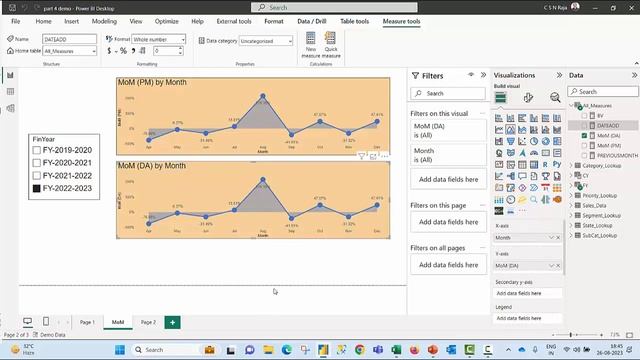Image resolution: width=640 pixels, height=360 pixels.
Task: Open Model view in left sidebar
Action: [10, 109]
